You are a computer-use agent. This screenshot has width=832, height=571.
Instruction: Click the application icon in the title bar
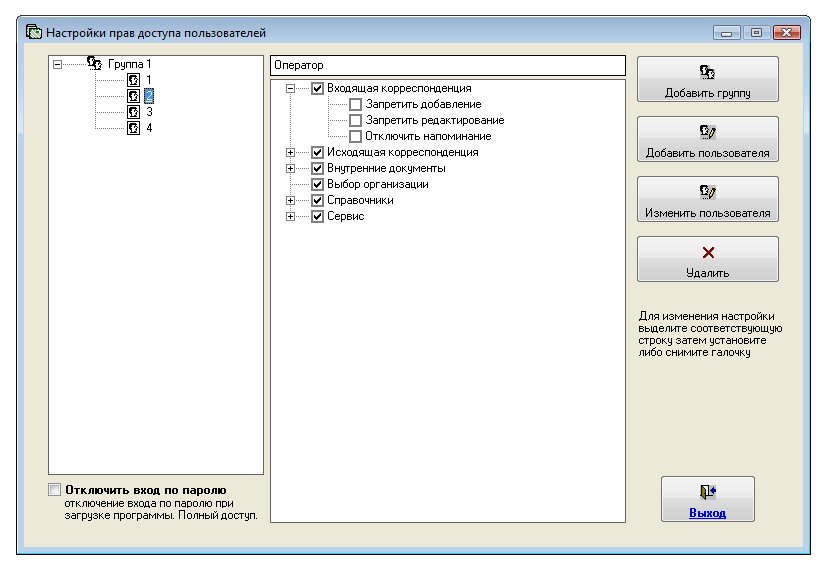[x=34, y=32]
